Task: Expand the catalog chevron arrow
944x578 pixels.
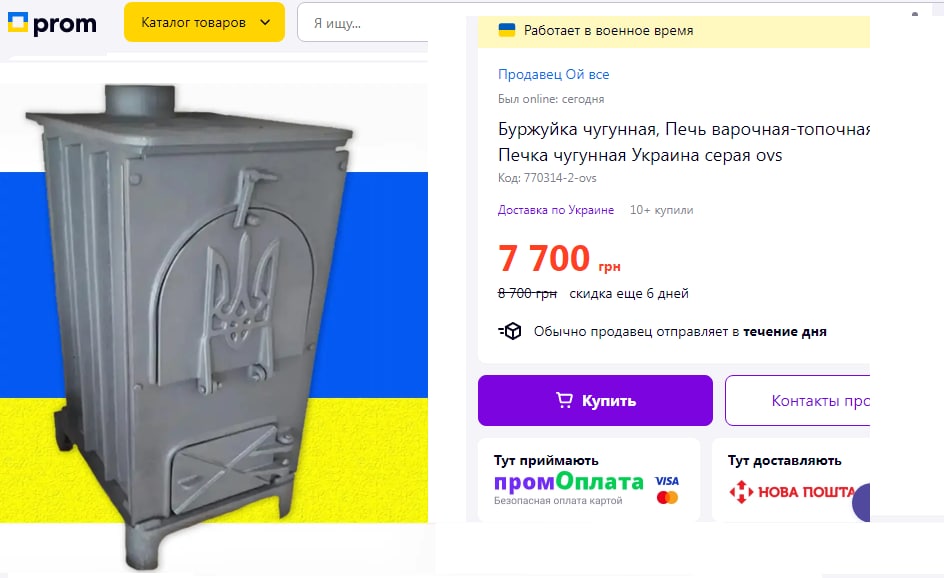Action: click(x=265, y=23)
